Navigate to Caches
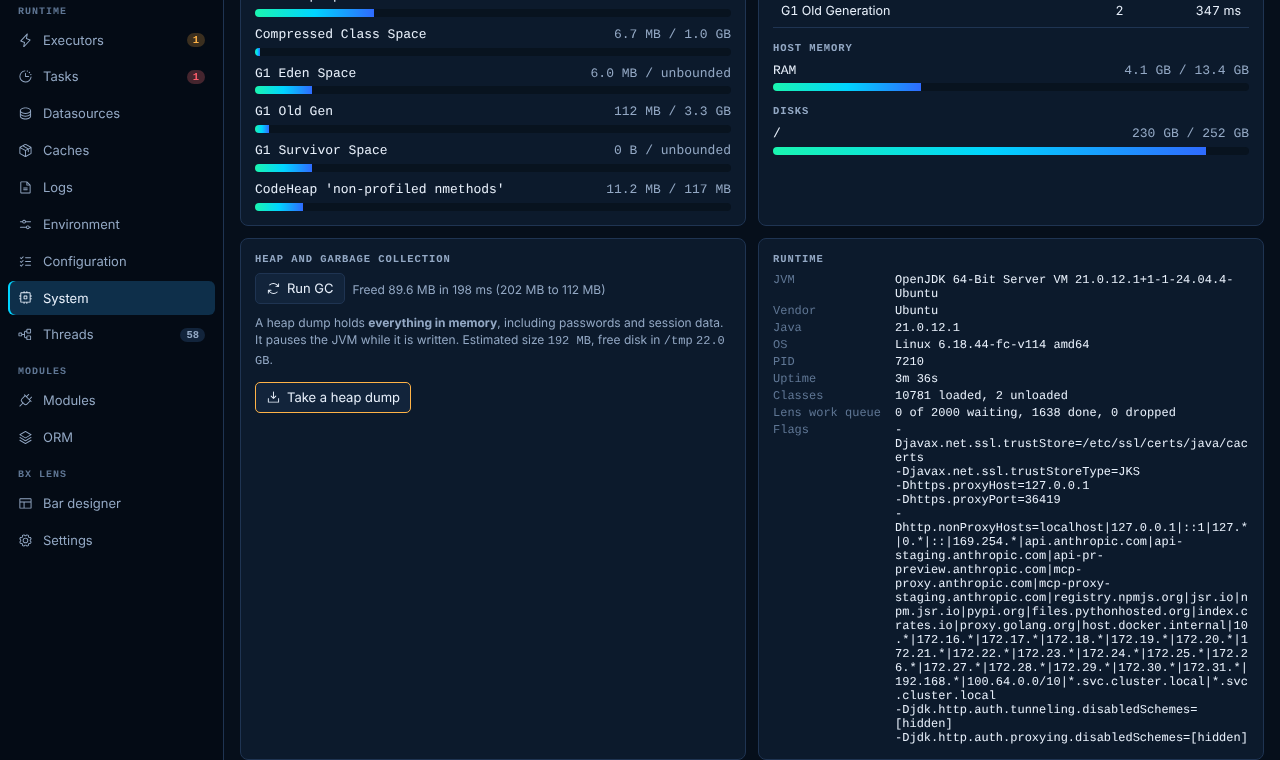 coord(111,151)
